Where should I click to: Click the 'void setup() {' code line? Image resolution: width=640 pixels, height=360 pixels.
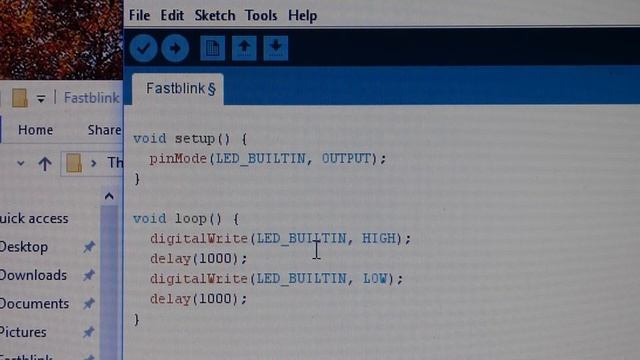click(190, 139)
